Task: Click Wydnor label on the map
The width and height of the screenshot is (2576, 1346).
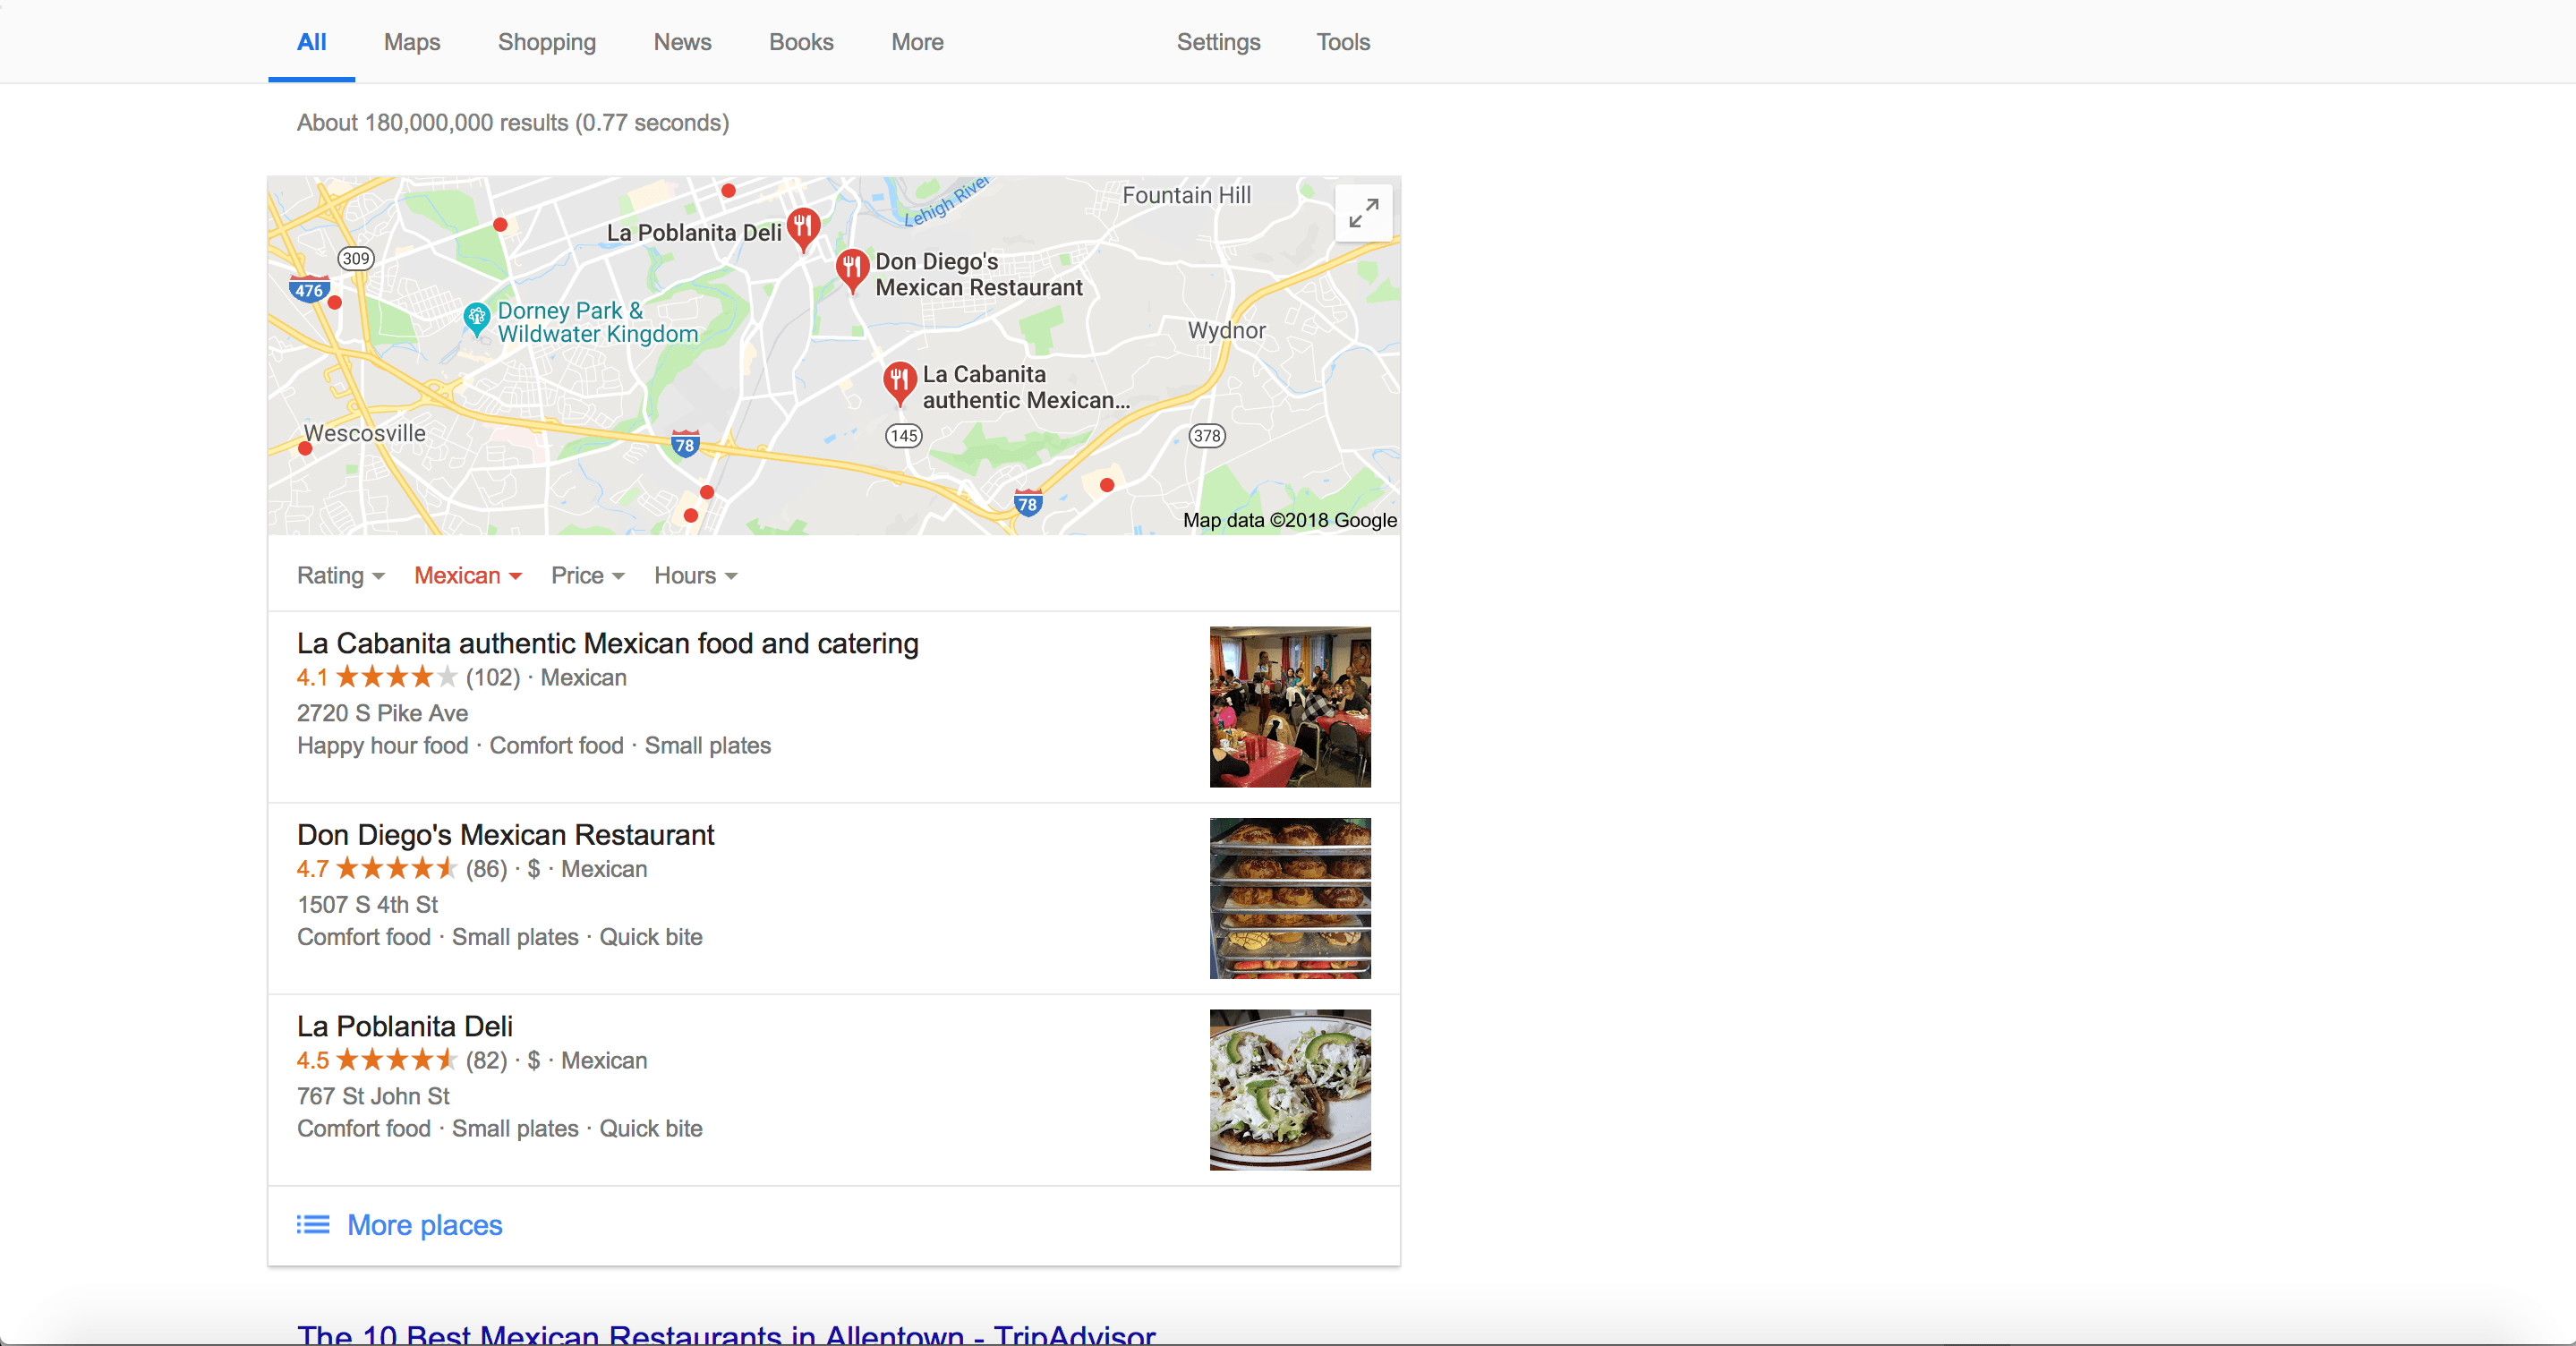Action: 1226,330
